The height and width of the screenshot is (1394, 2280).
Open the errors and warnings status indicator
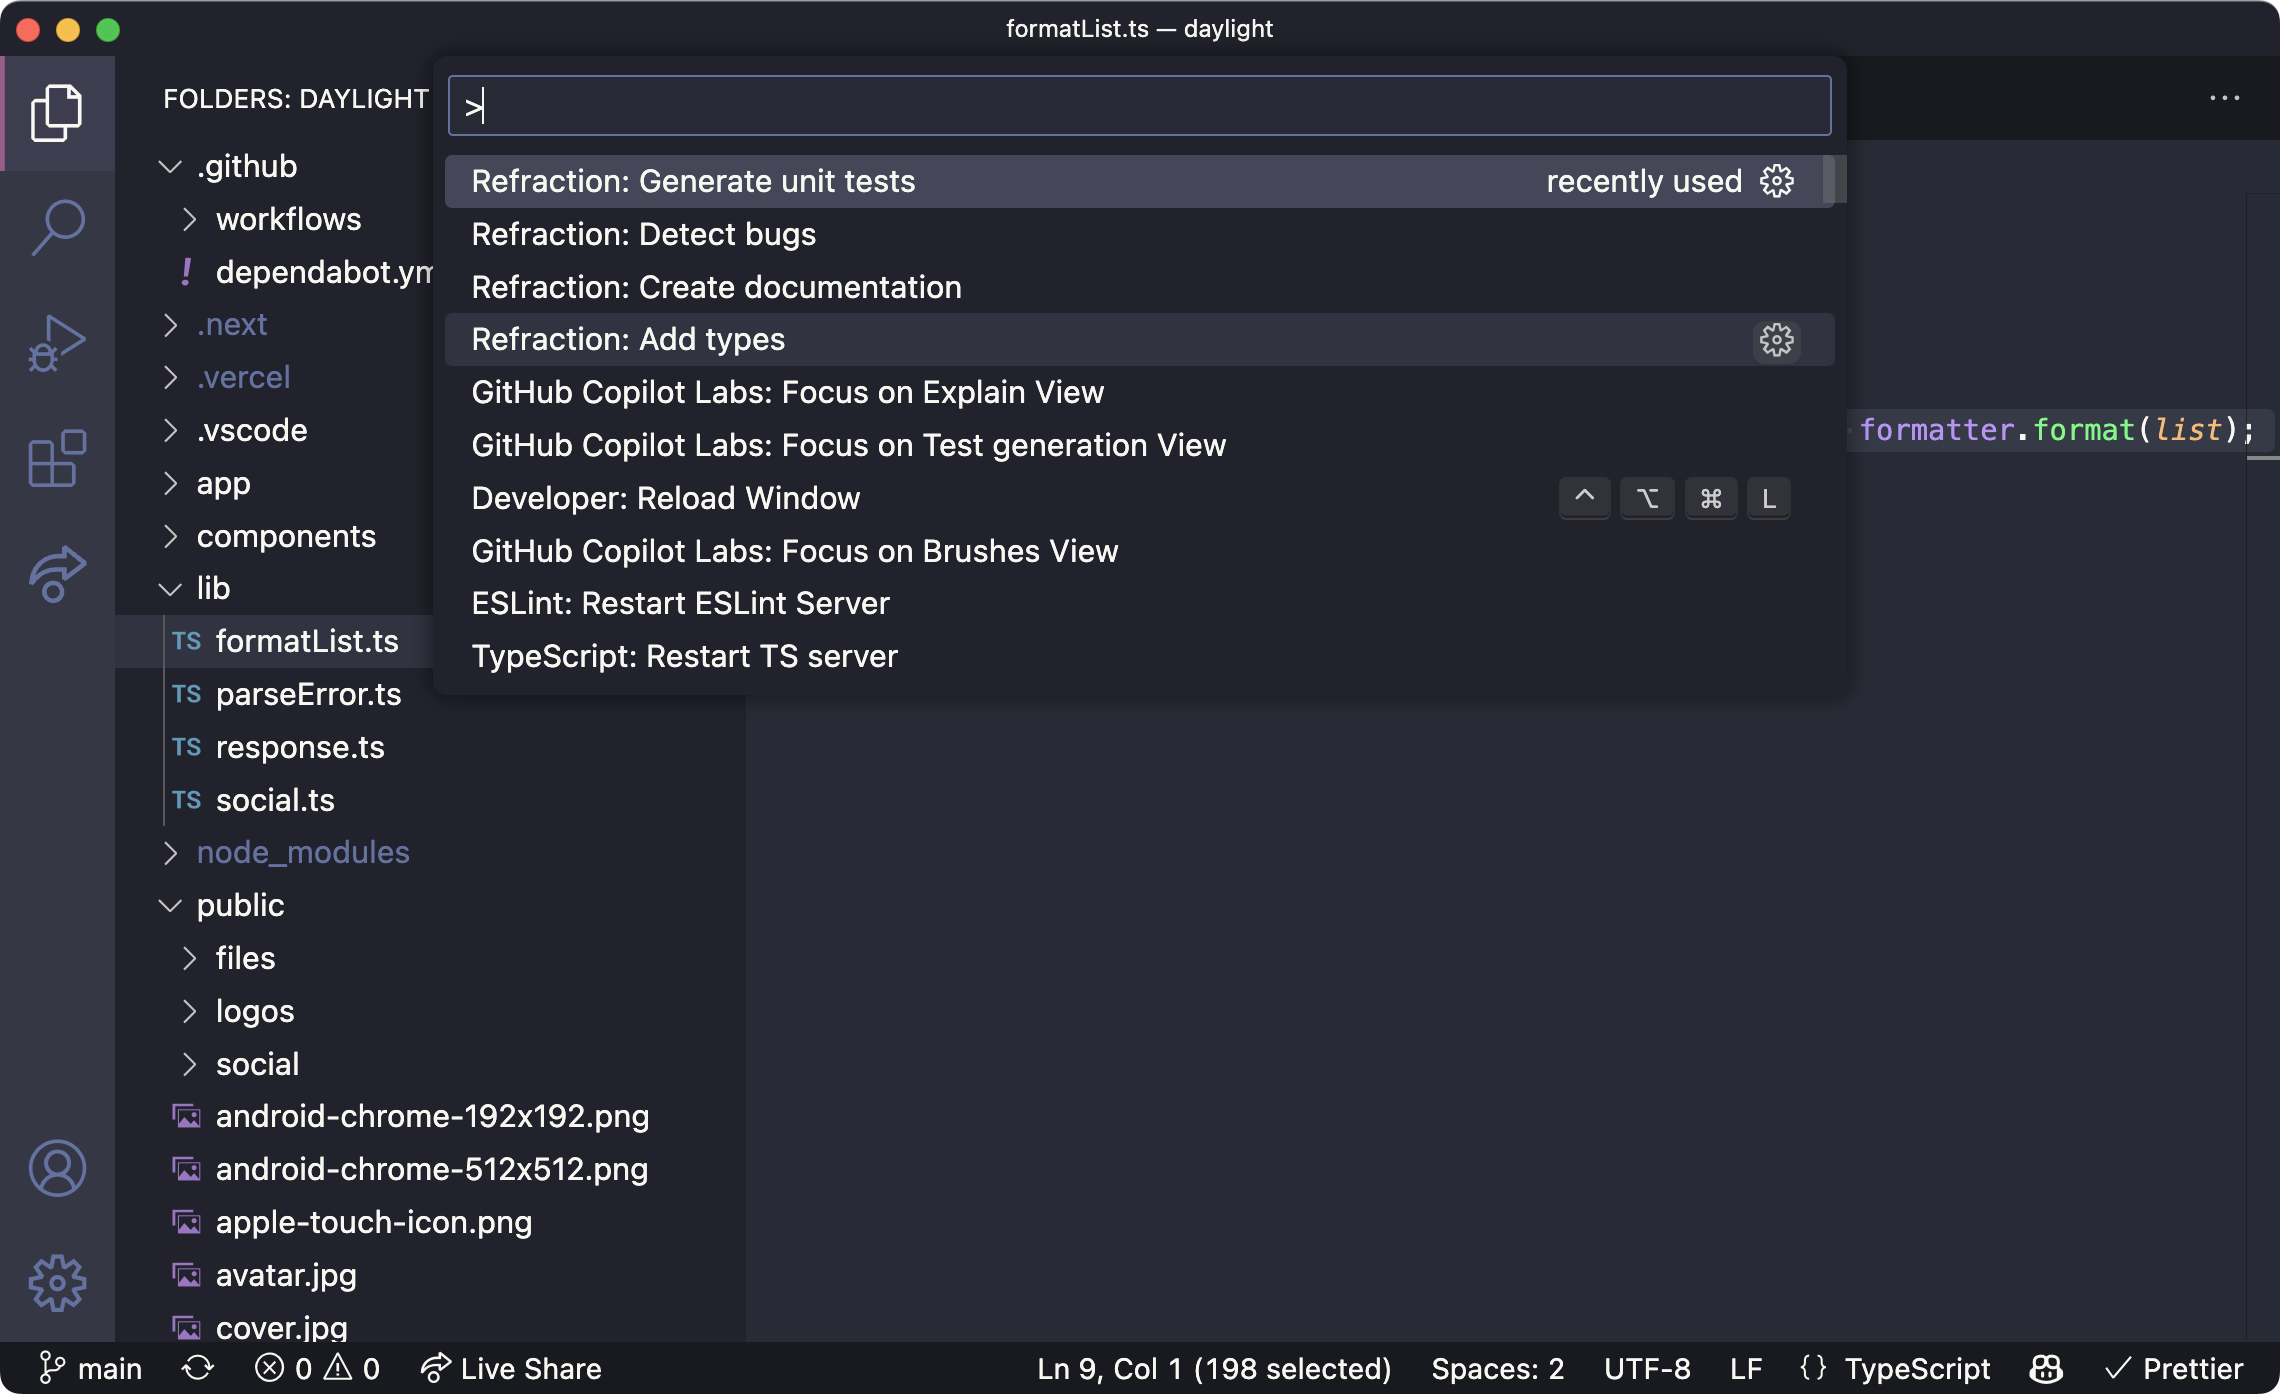[x=317, y=1368]
